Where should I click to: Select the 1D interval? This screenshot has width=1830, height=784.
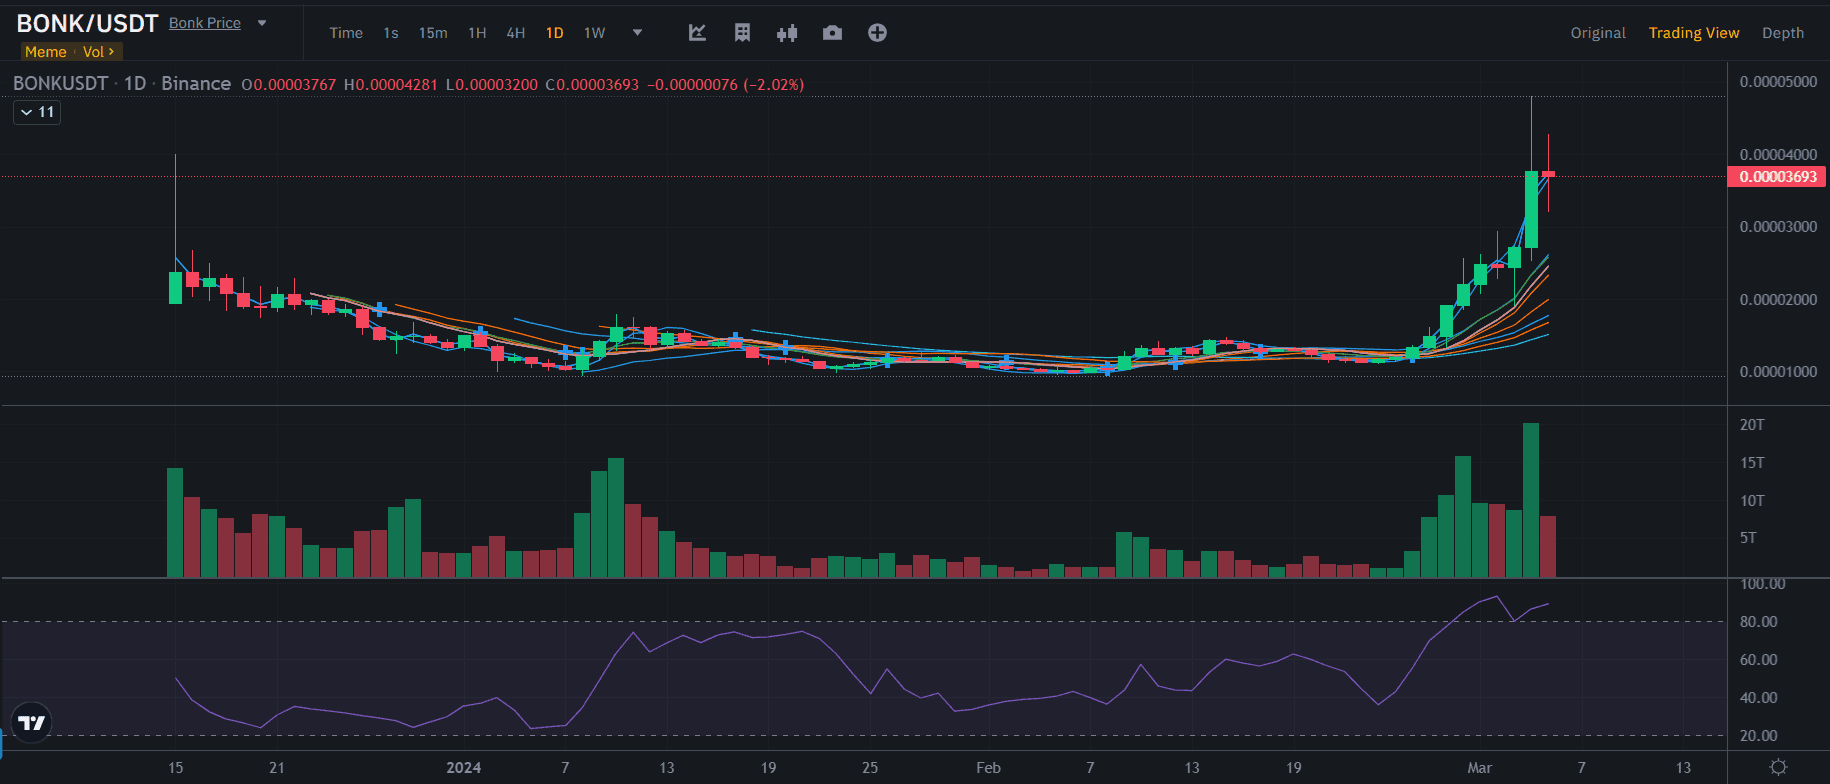[x=555, y=33]
